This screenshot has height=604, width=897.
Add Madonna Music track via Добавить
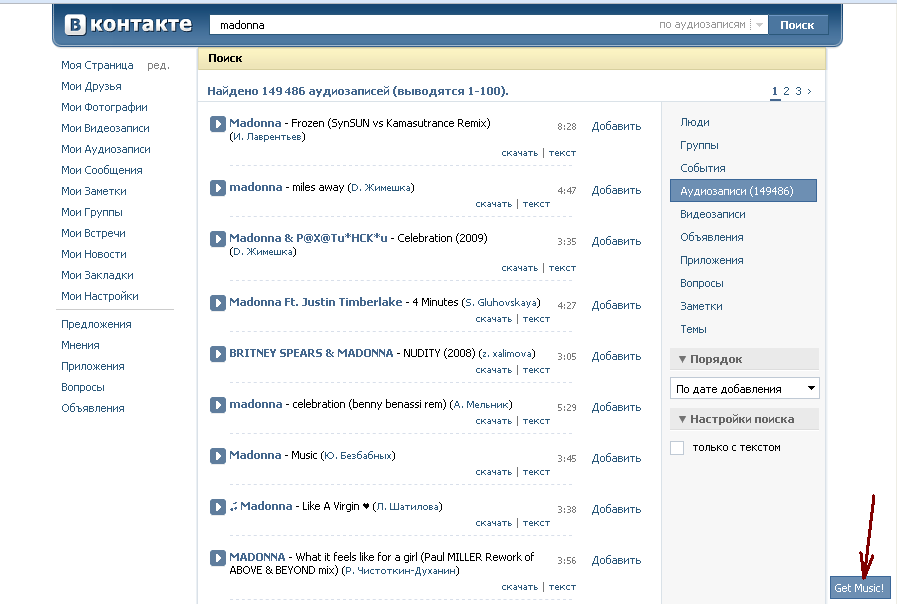616,459
